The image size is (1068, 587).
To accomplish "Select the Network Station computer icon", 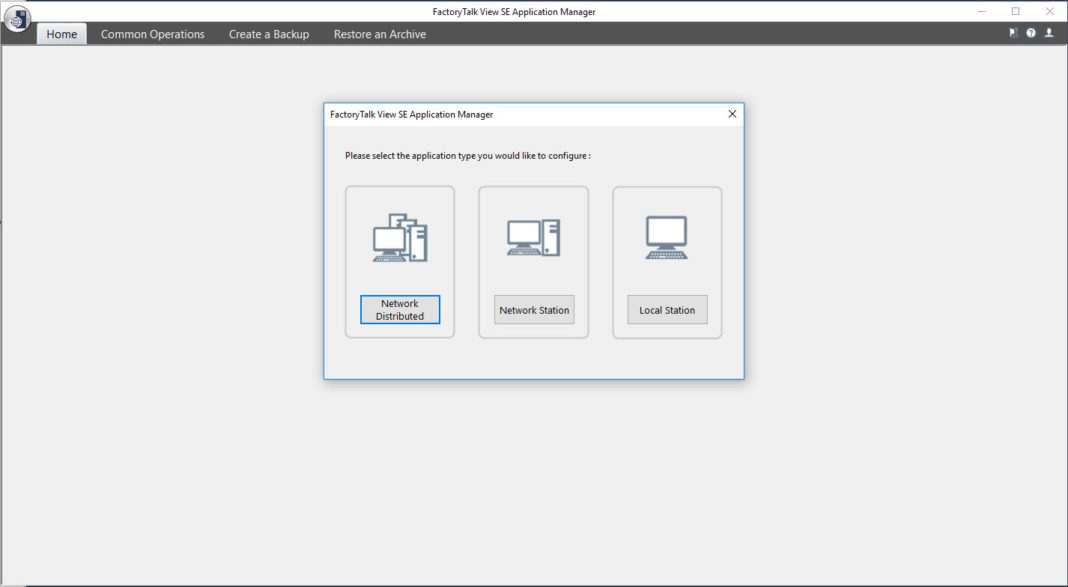I will click(533, 236).
